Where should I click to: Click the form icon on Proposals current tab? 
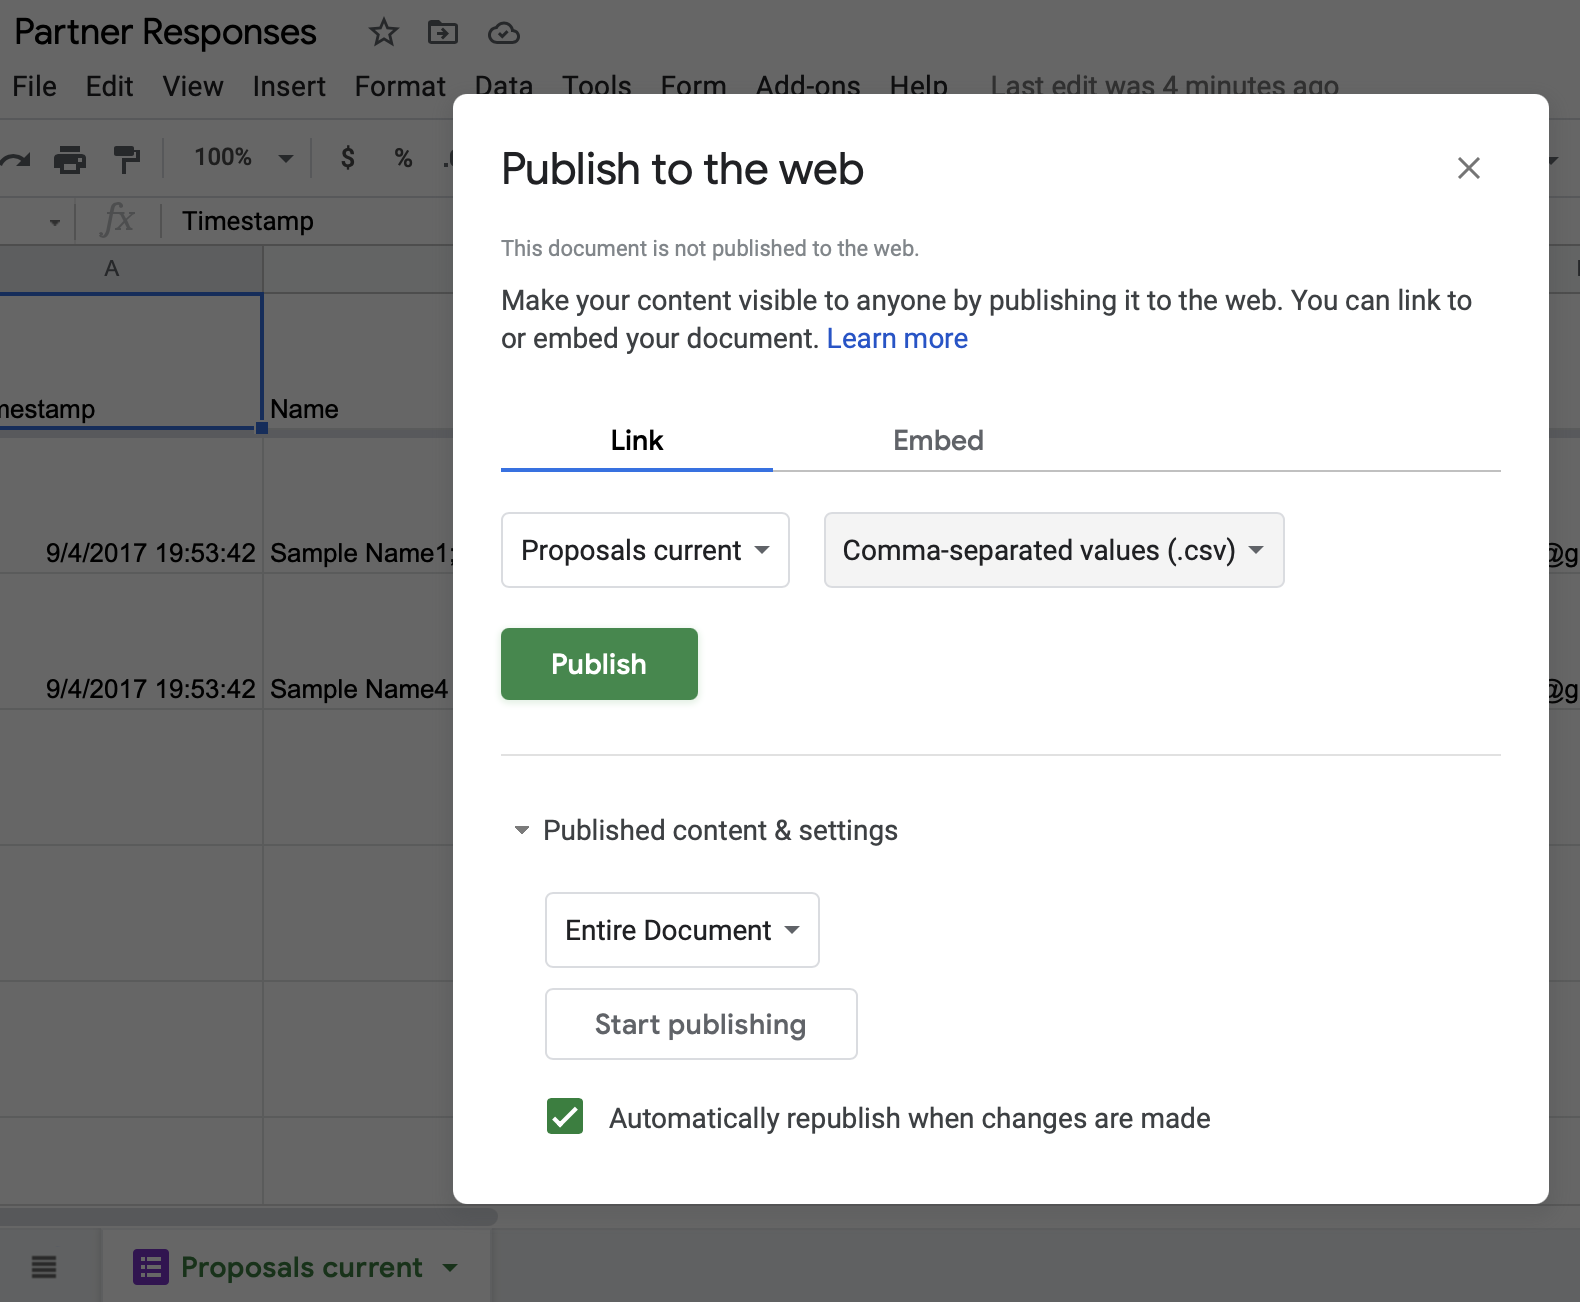151,1267
